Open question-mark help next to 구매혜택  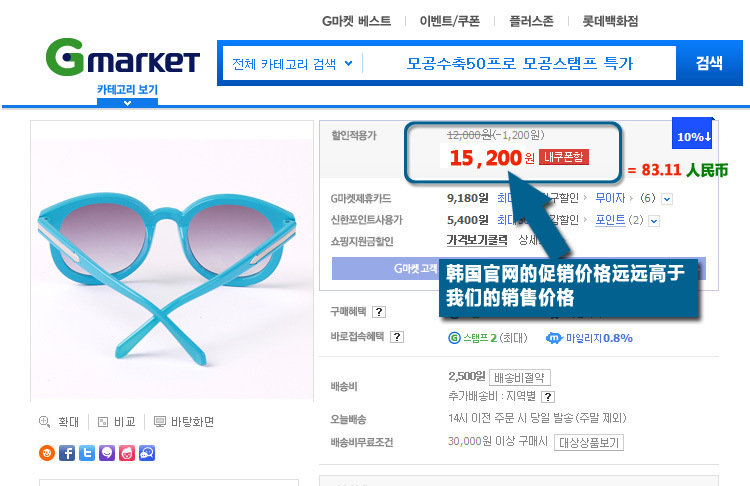tap(379, 312)
